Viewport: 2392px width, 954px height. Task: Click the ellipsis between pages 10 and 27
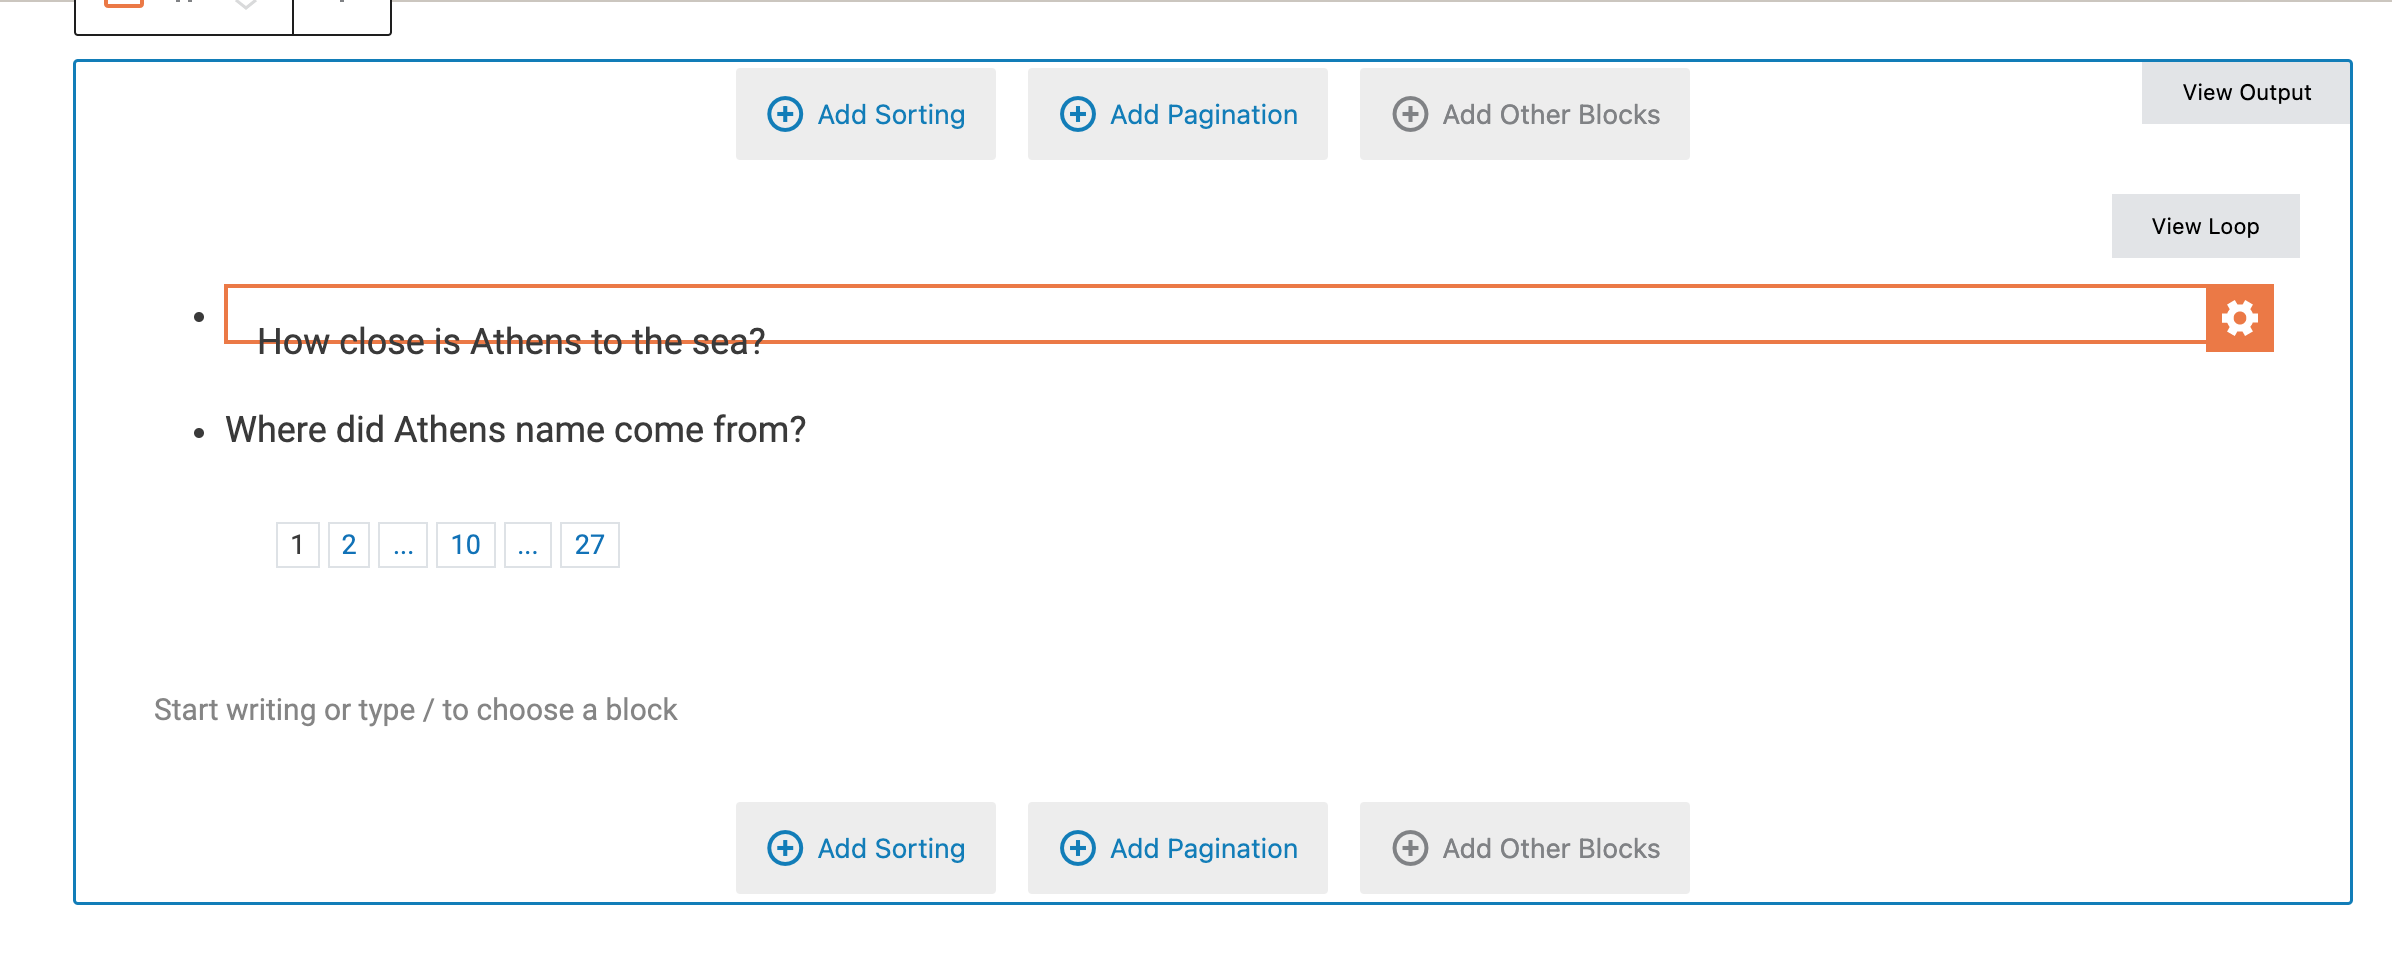tap(528, 545)
